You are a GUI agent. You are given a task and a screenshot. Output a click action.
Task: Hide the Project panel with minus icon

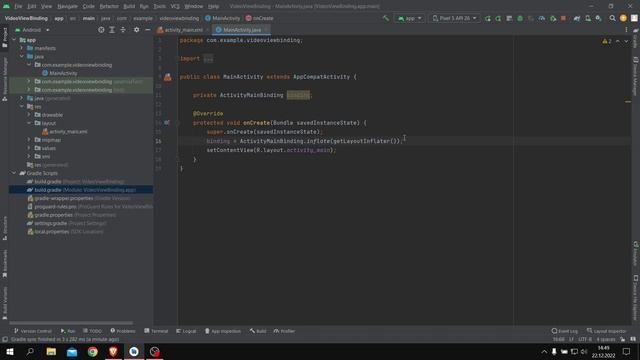pos(147,30)
